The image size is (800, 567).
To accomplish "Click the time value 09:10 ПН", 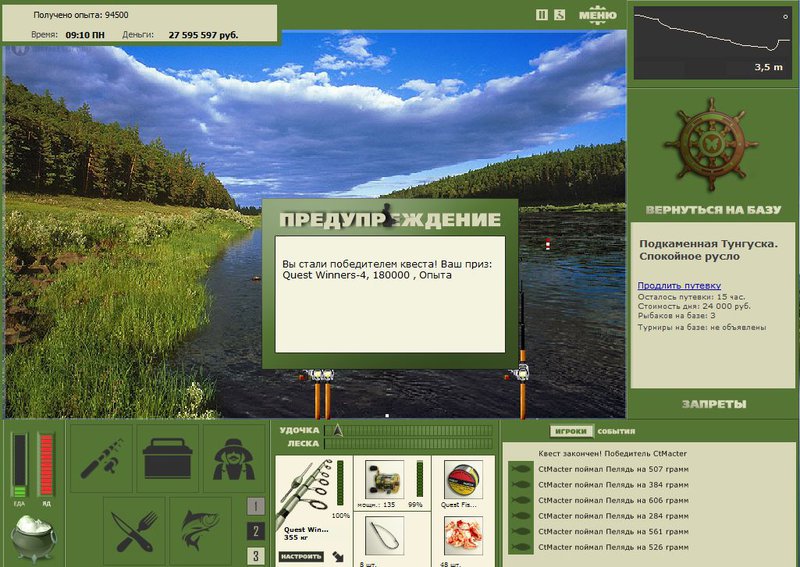I will pyautogui.click(x=85, y=35).
